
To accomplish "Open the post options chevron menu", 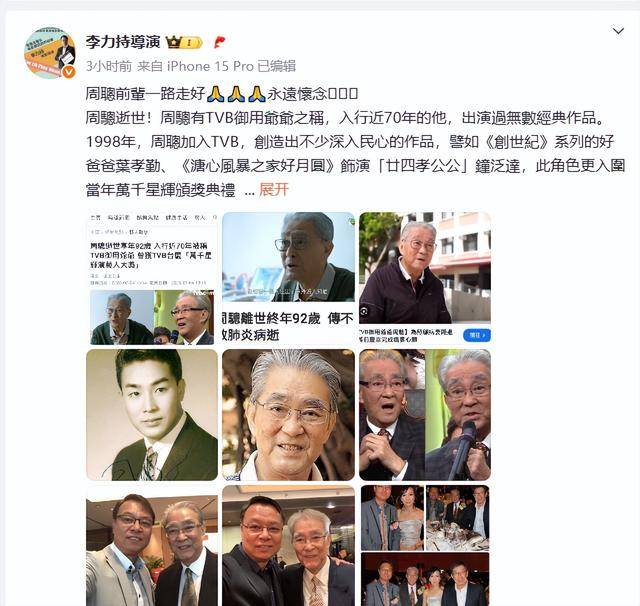I will click(x=618, y=31).
